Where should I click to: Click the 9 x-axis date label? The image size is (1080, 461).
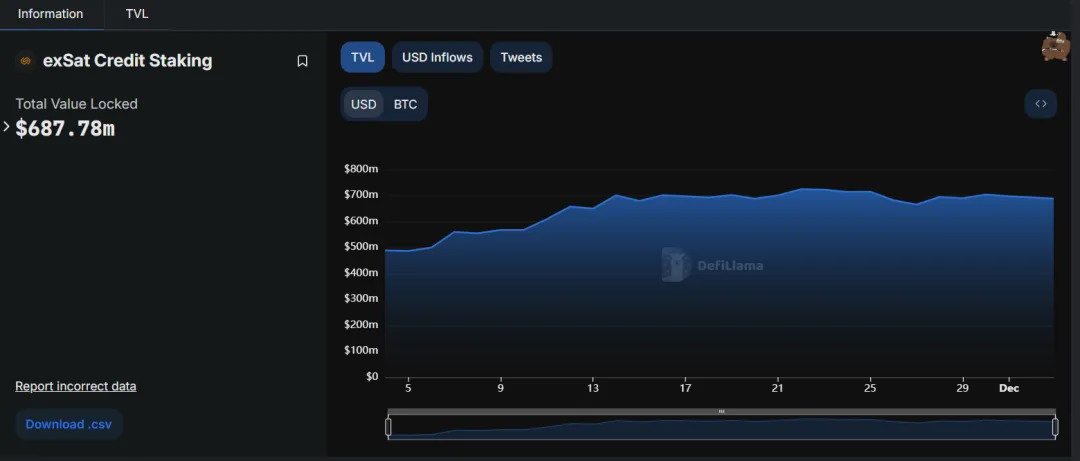coord(501,388)
